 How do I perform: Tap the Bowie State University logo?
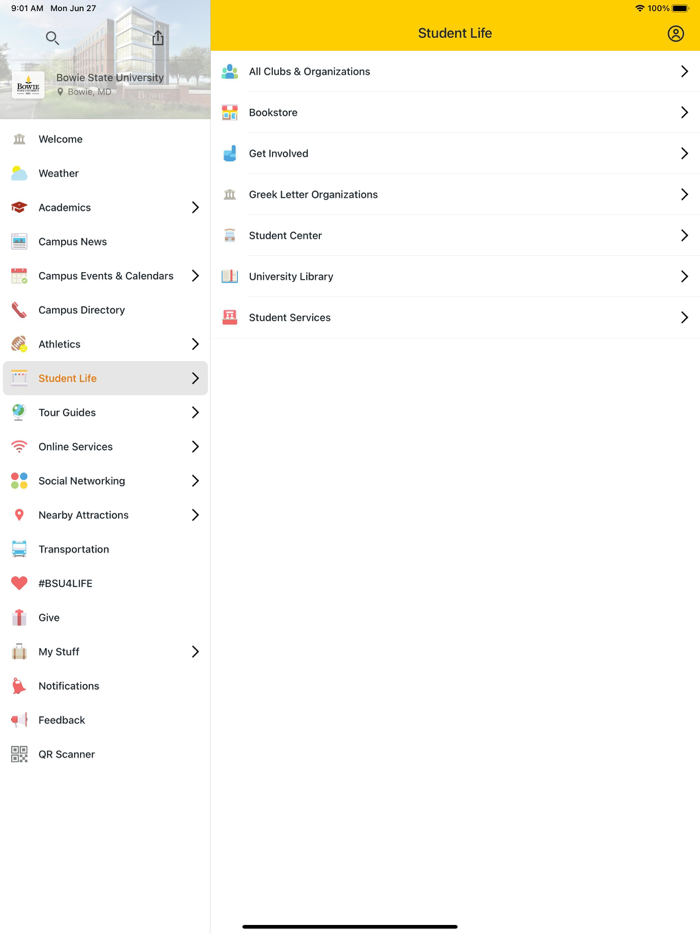(28, 85)
